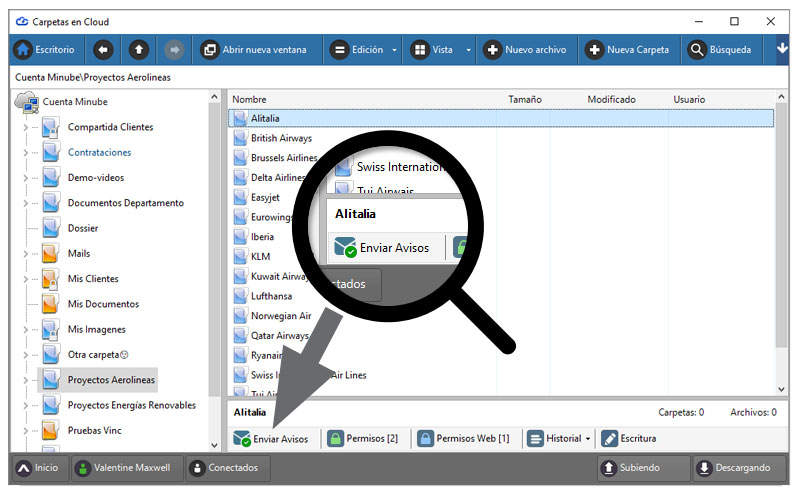Open Permisos [2] settings

pos(363,438)
